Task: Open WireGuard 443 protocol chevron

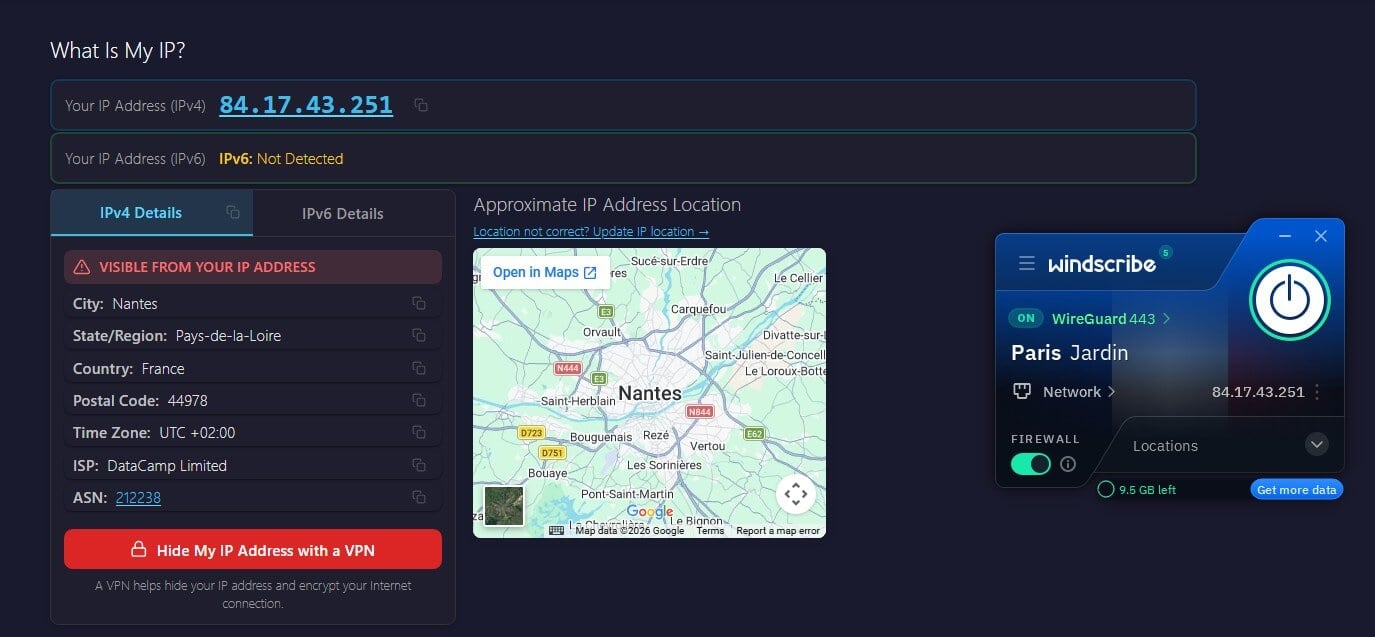Action: [x=1167, y=319]
